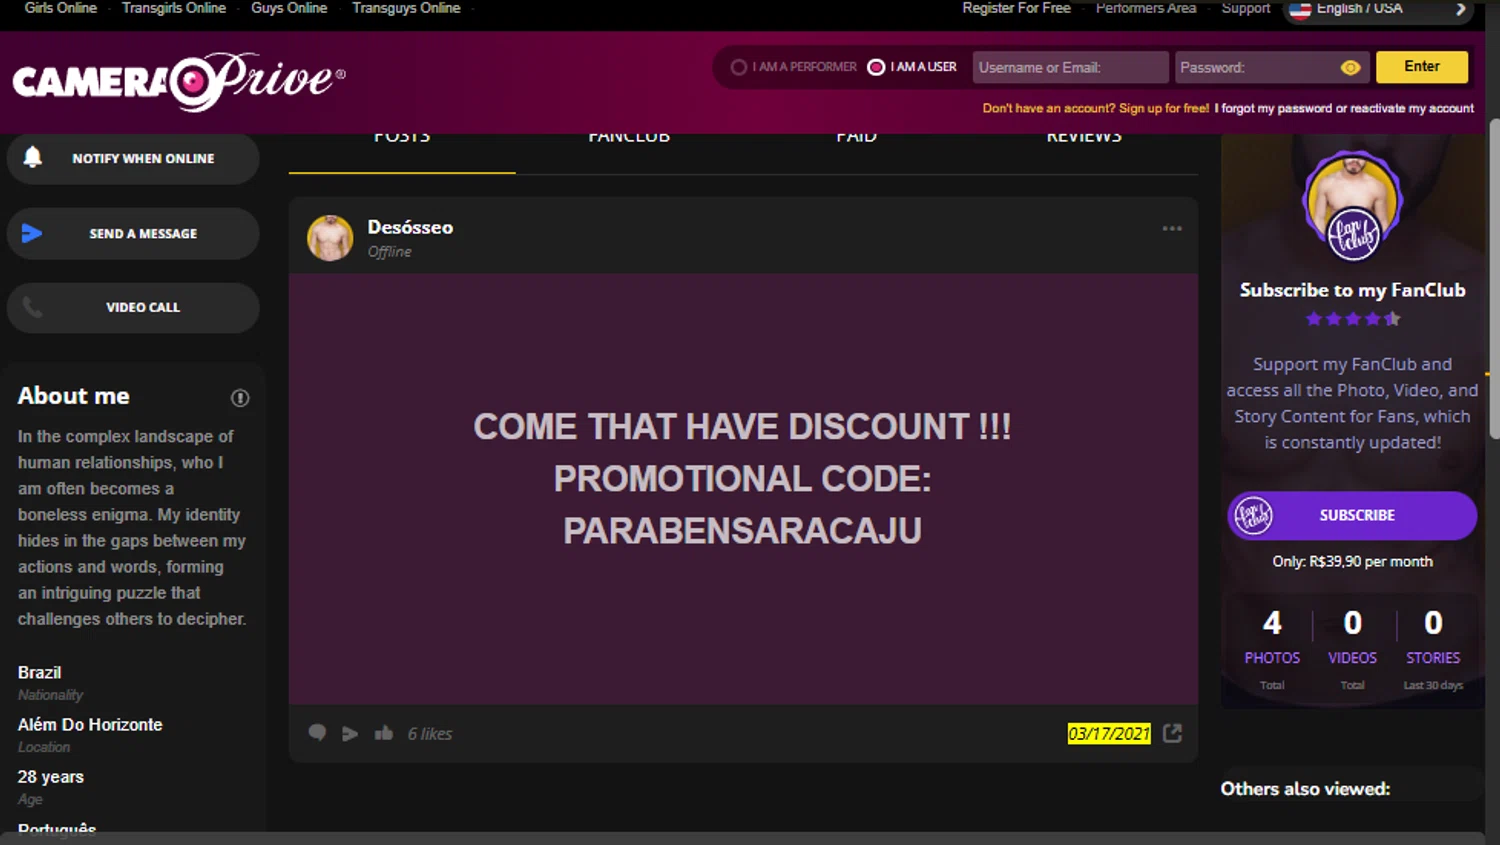Expand the English / USA language selector arrow
1500x845 pixels.
point(1460,9)
